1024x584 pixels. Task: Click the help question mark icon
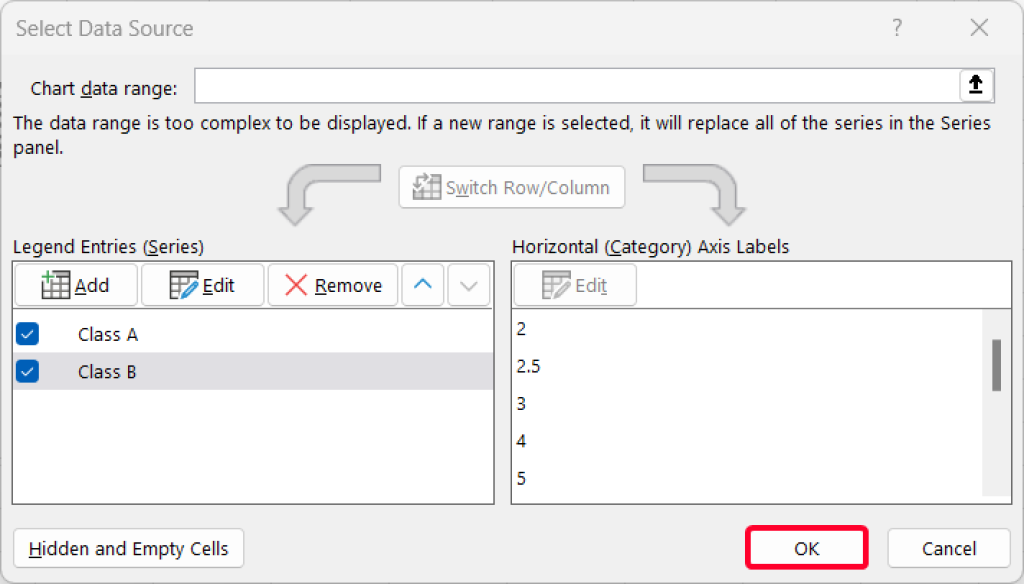[x=897, y=28]
